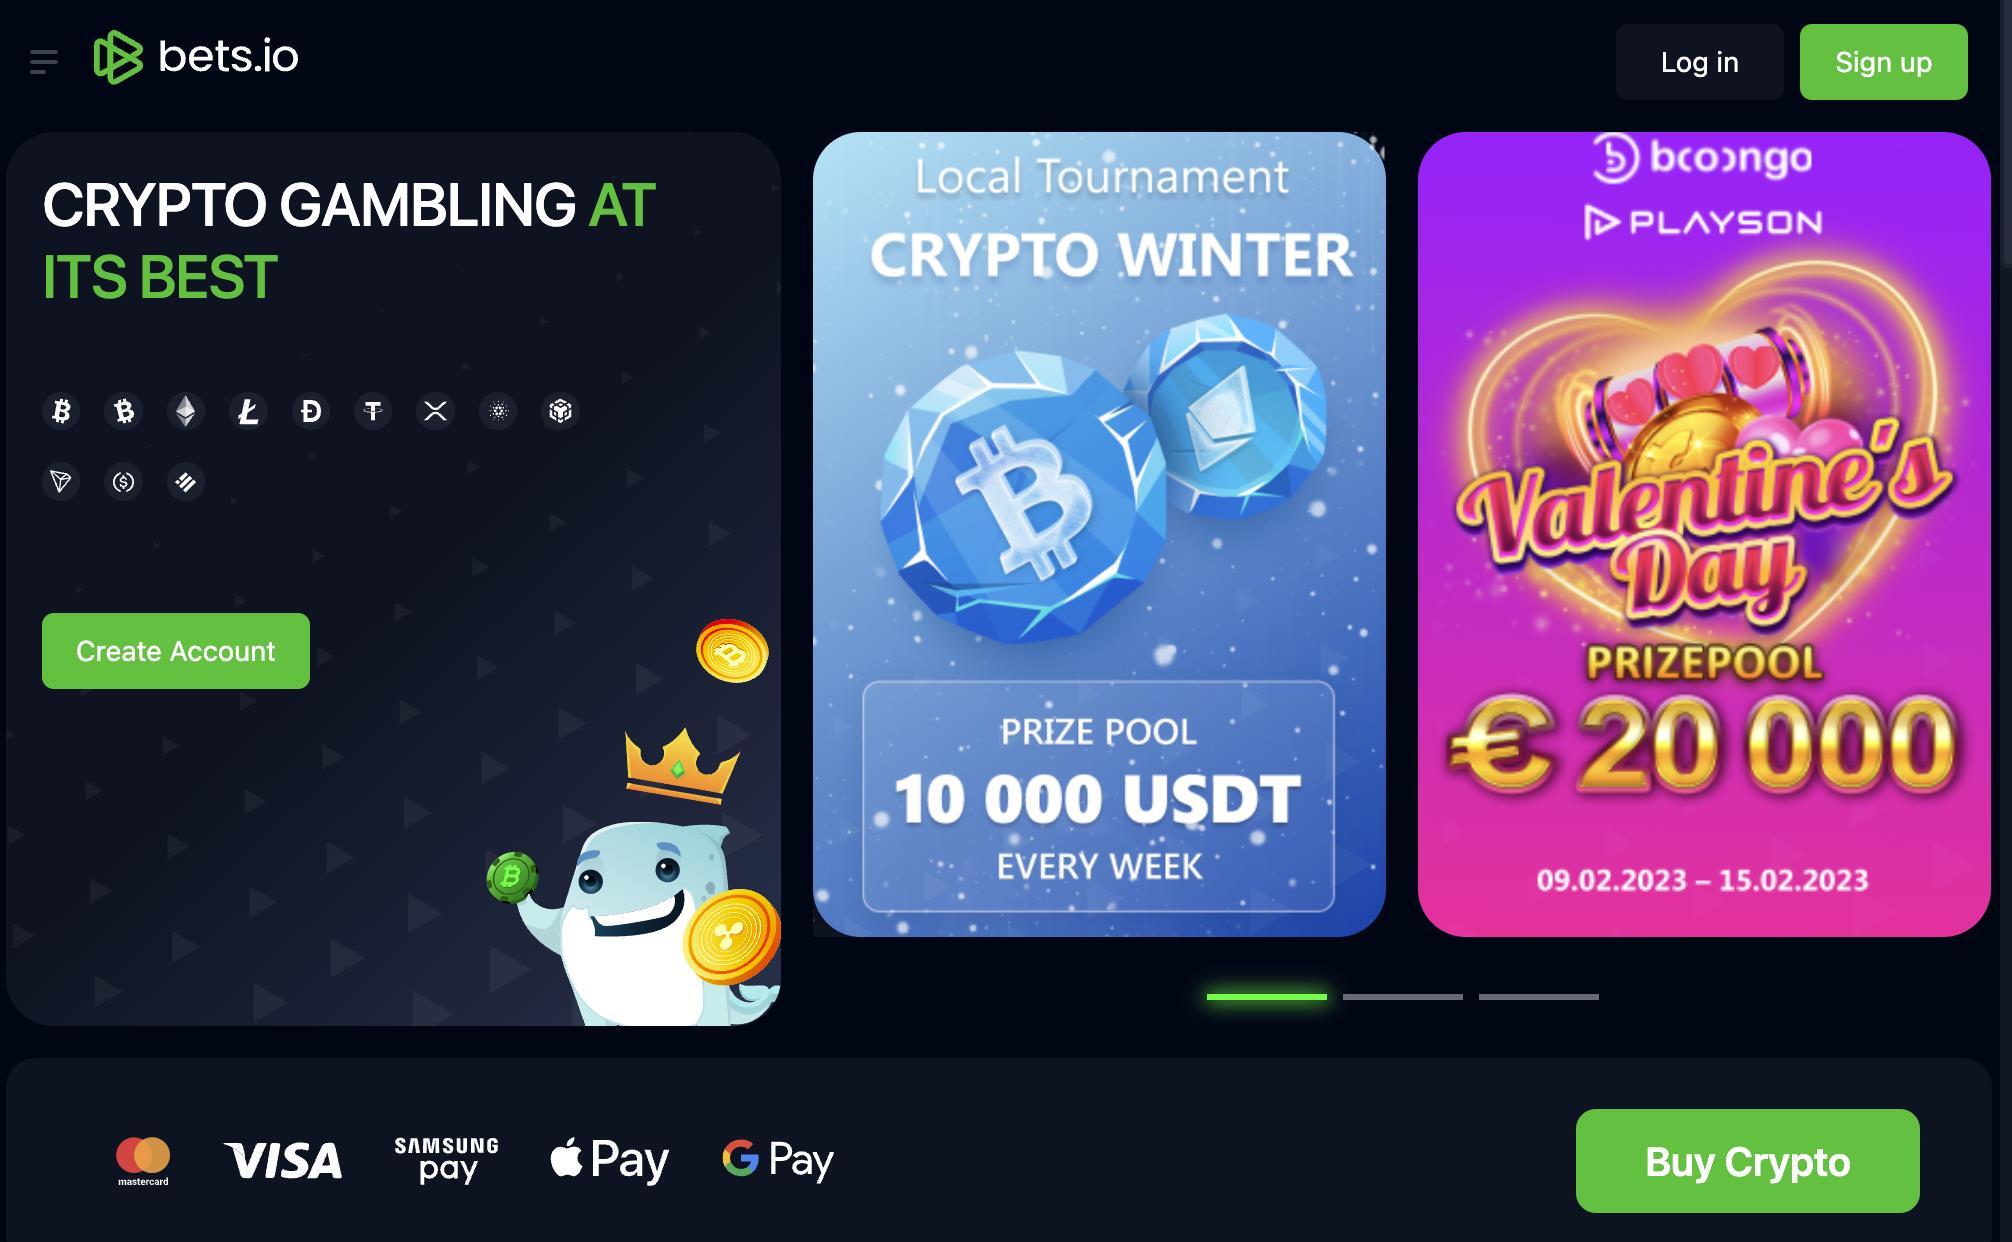2012x1242 pixels.
Task: Select the XRP coin icon
Action: point(435,411)
